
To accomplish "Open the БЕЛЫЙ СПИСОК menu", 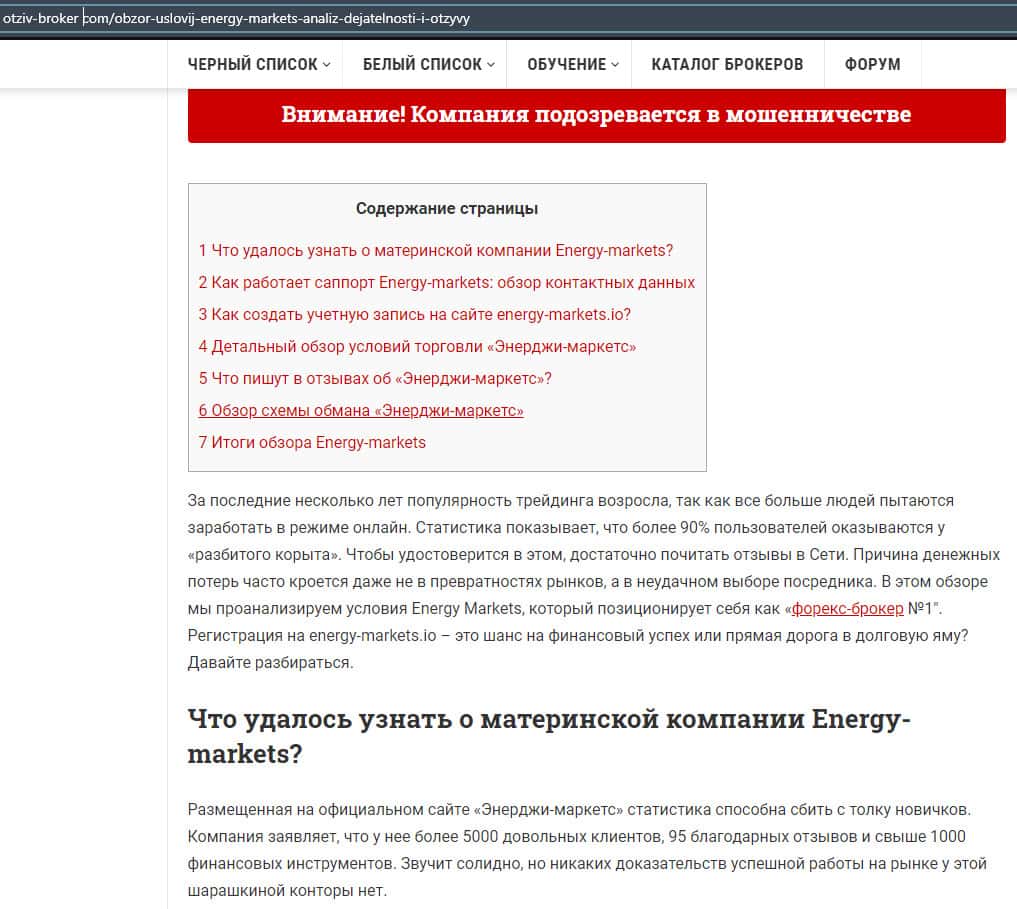I will (x=429, y=64).
